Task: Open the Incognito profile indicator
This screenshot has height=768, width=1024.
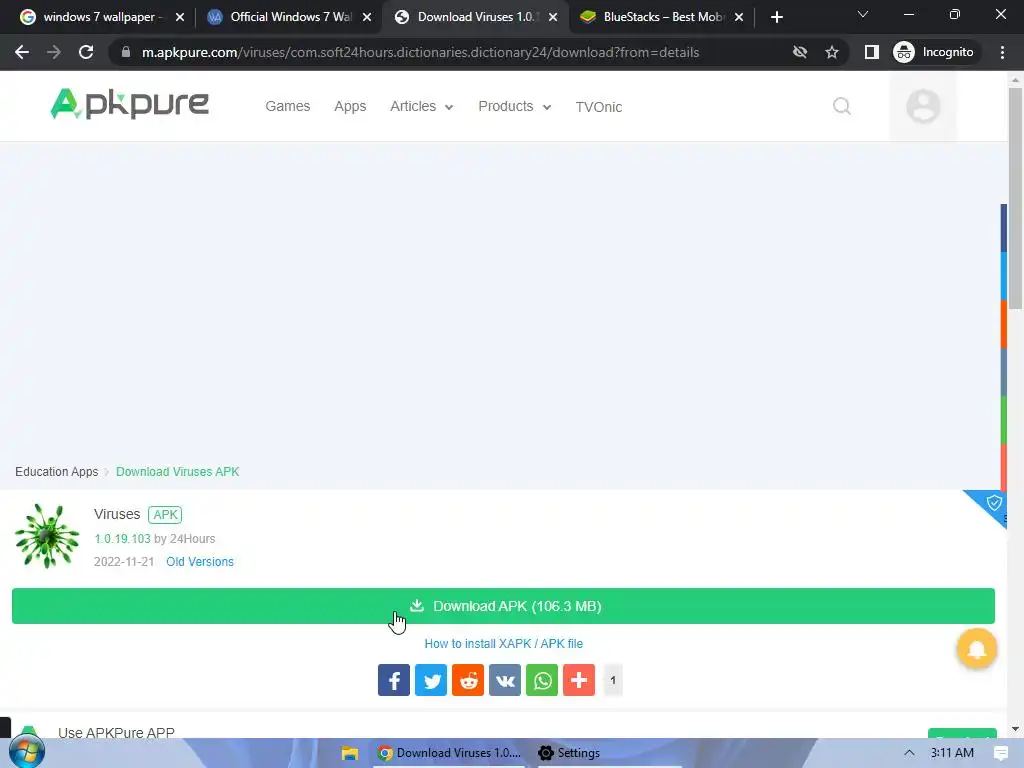Action: [x=934, y=52]
